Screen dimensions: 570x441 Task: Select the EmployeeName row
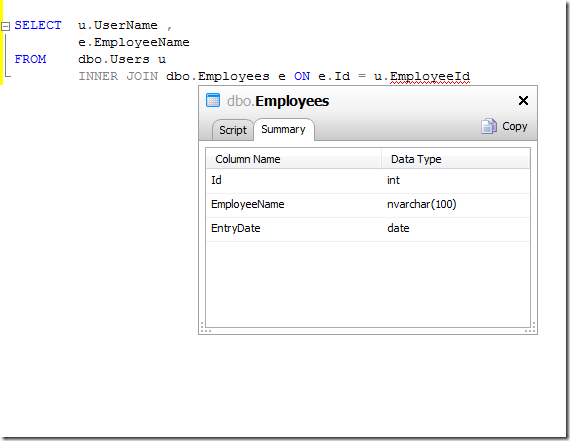tap(368, 204)
